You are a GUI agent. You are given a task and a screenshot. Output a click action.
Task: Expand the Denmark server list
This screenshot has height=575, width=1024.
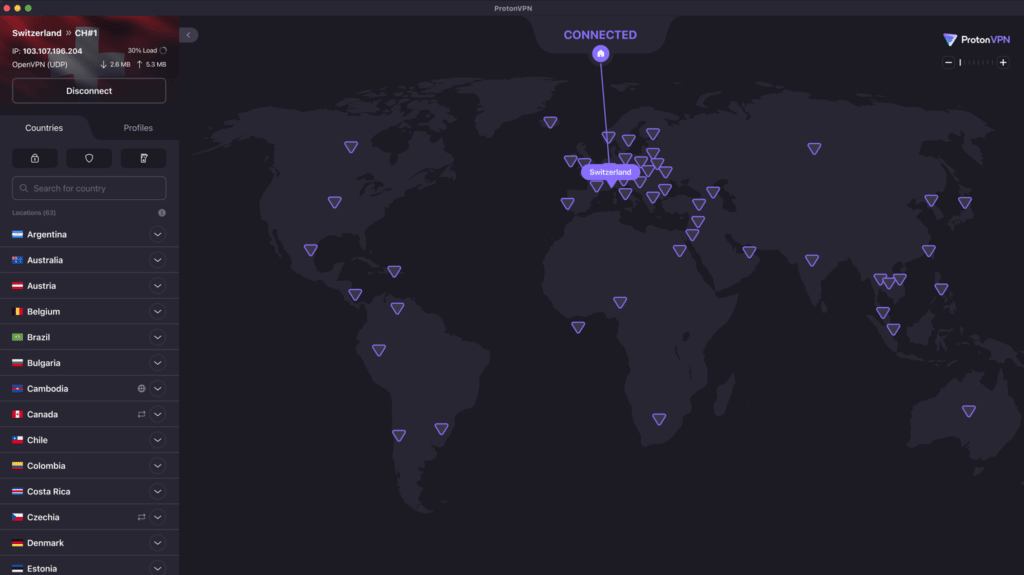coord(157,543)
